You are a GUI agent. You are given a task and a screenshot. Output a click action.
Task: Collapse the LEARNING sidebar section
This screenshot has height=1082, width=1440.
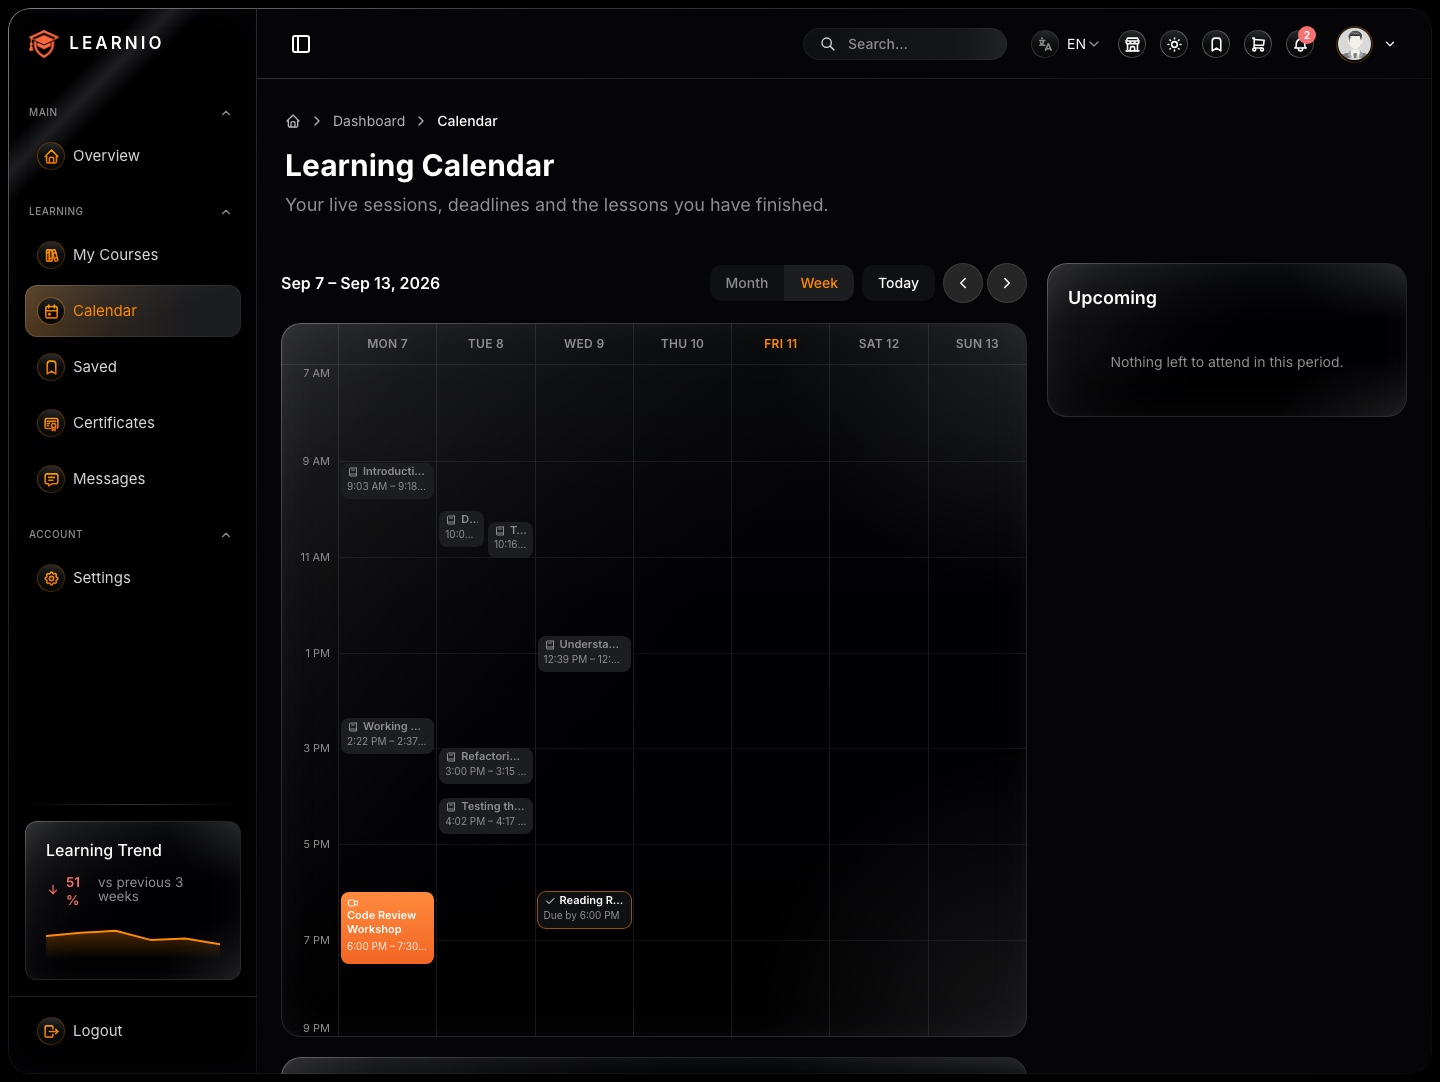[226, 212]
